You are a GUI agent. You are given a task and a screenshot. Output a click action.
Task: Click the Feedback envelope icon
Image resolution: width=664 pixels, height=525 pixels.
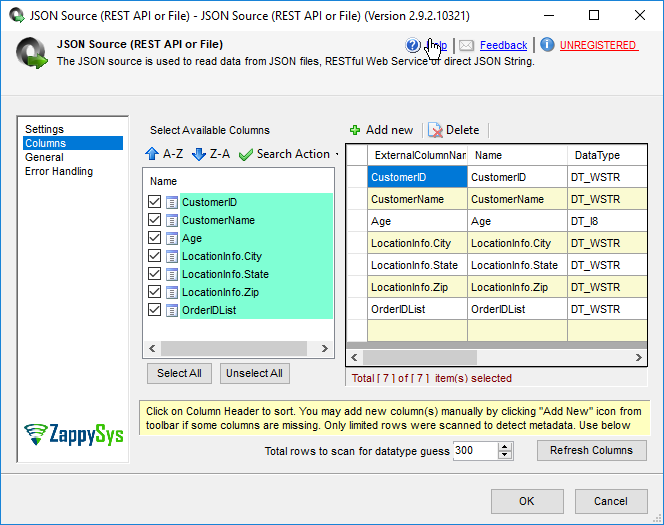tap(466, 45)
